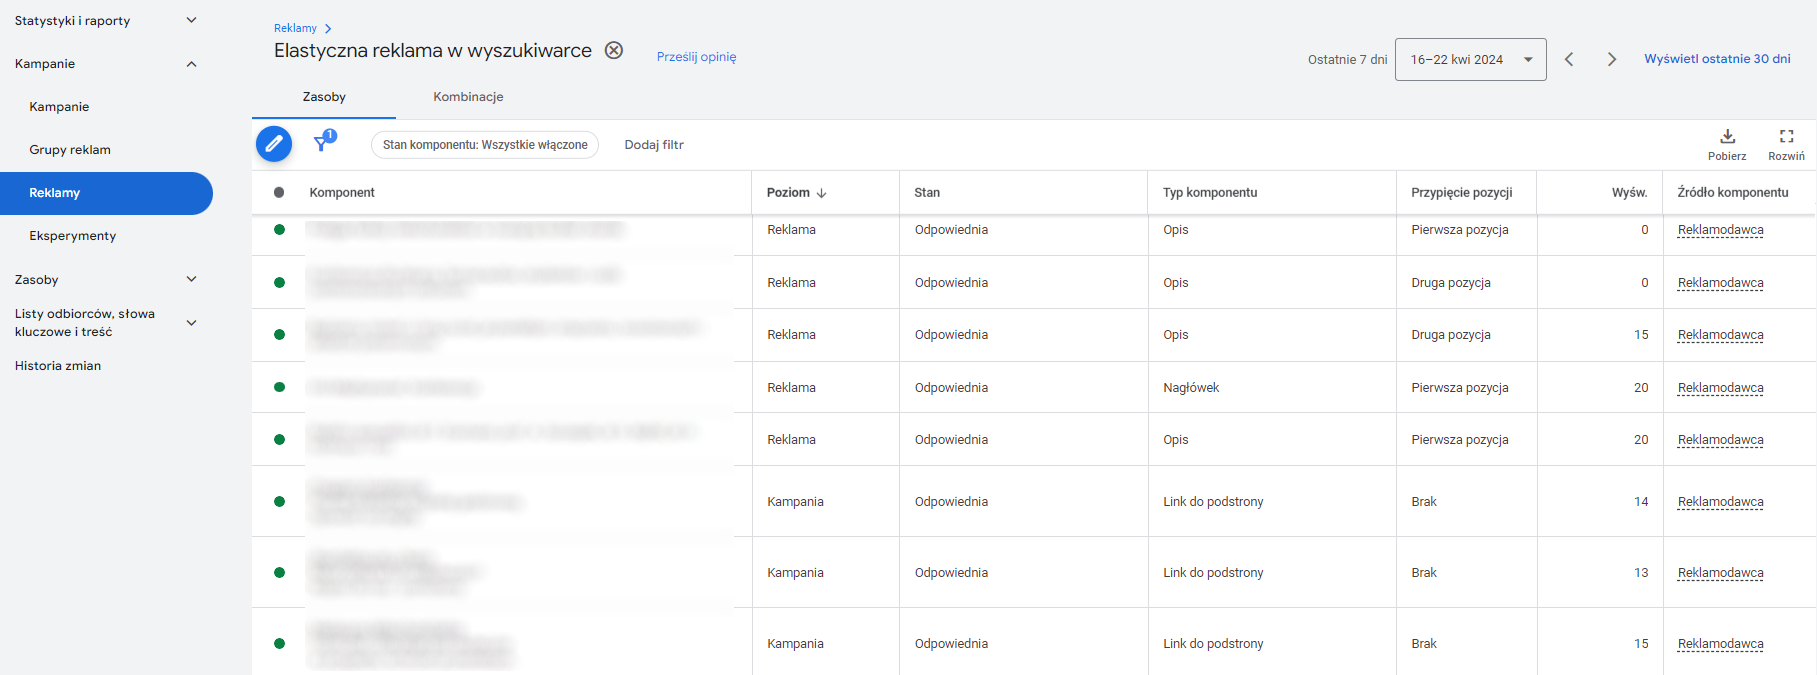The height and width of the screenshot is (675, 1817).
Task: Close the Elastyczna reklama view with X icon
Action: pos(614,51)
